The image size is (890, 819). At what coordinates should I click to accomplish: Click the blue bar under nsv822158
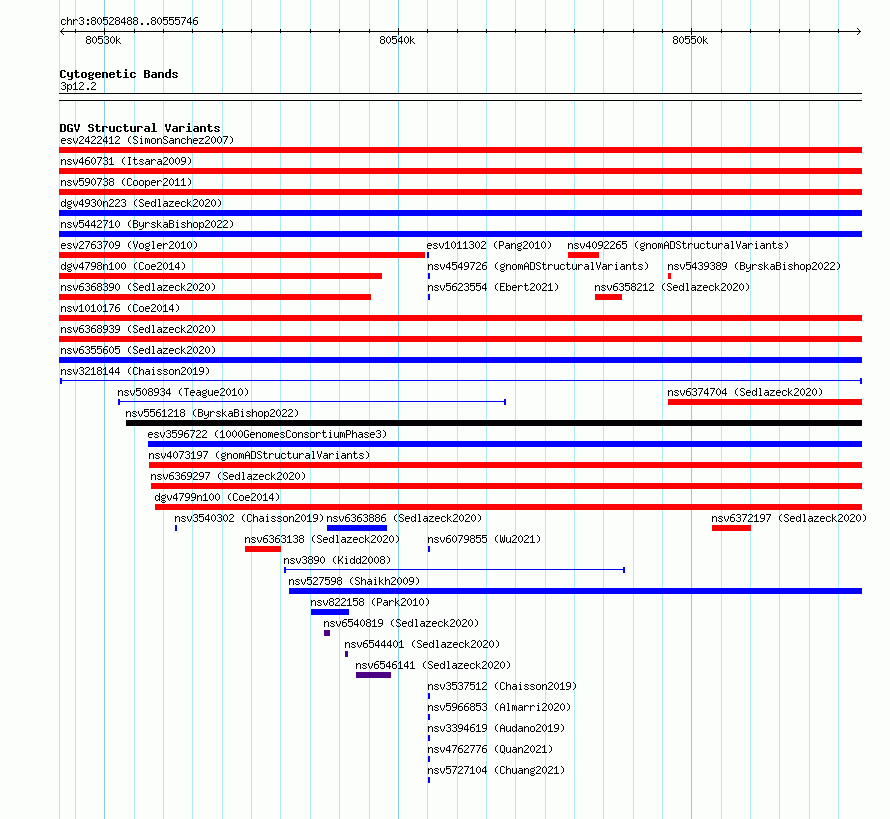(330, 612)
